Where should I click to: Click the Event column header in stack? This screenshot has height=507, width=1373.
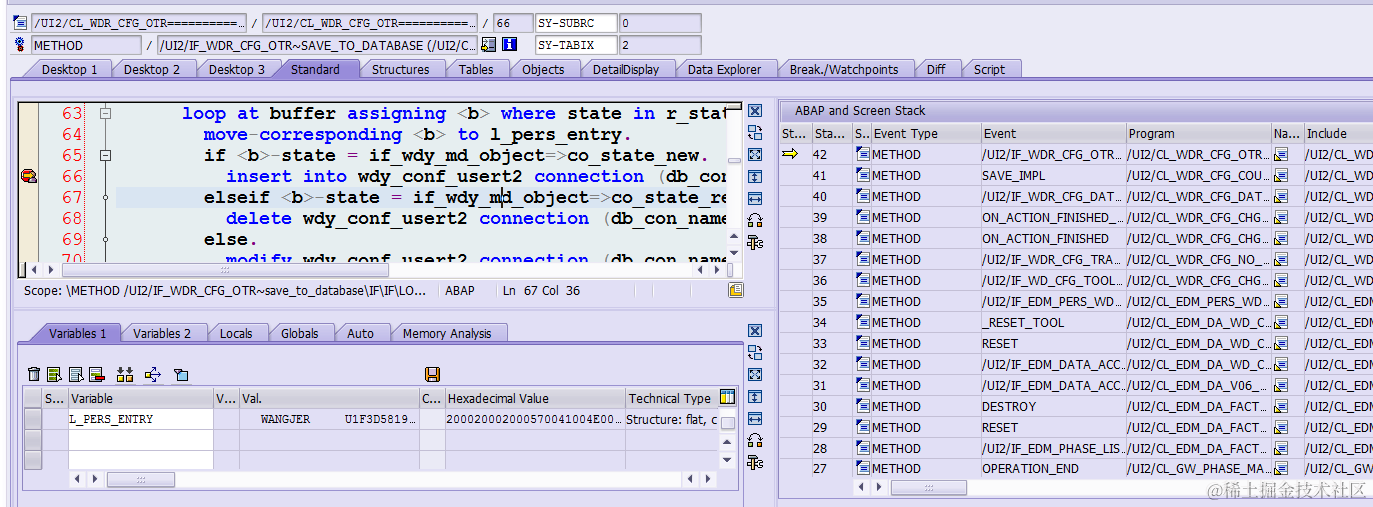[1052, 133]
